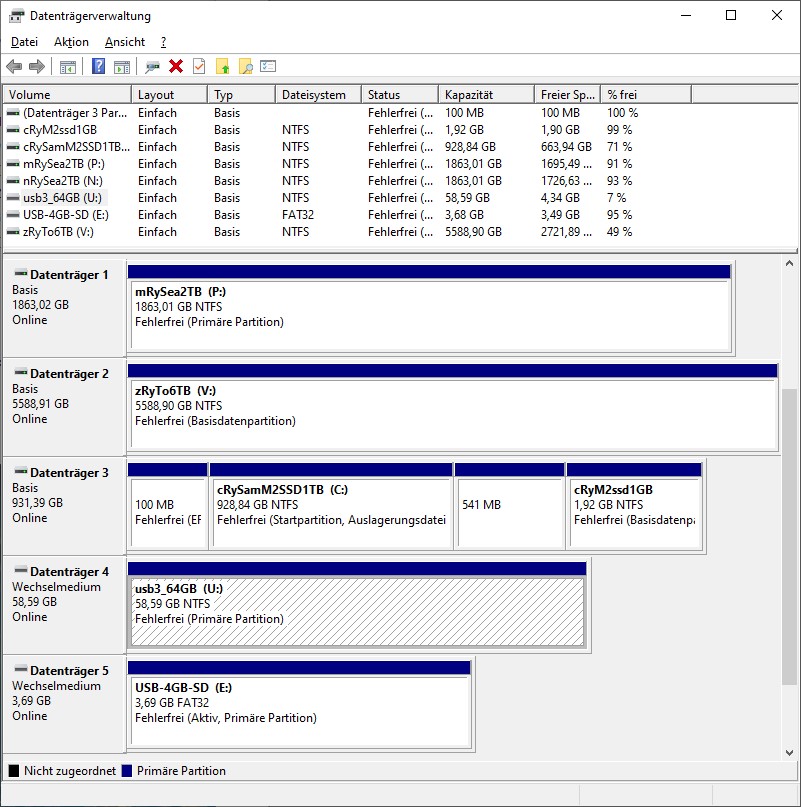This screenshot has height=807, width=801.
Task: Sort by Status column header
Action: [x=400, y=95]
